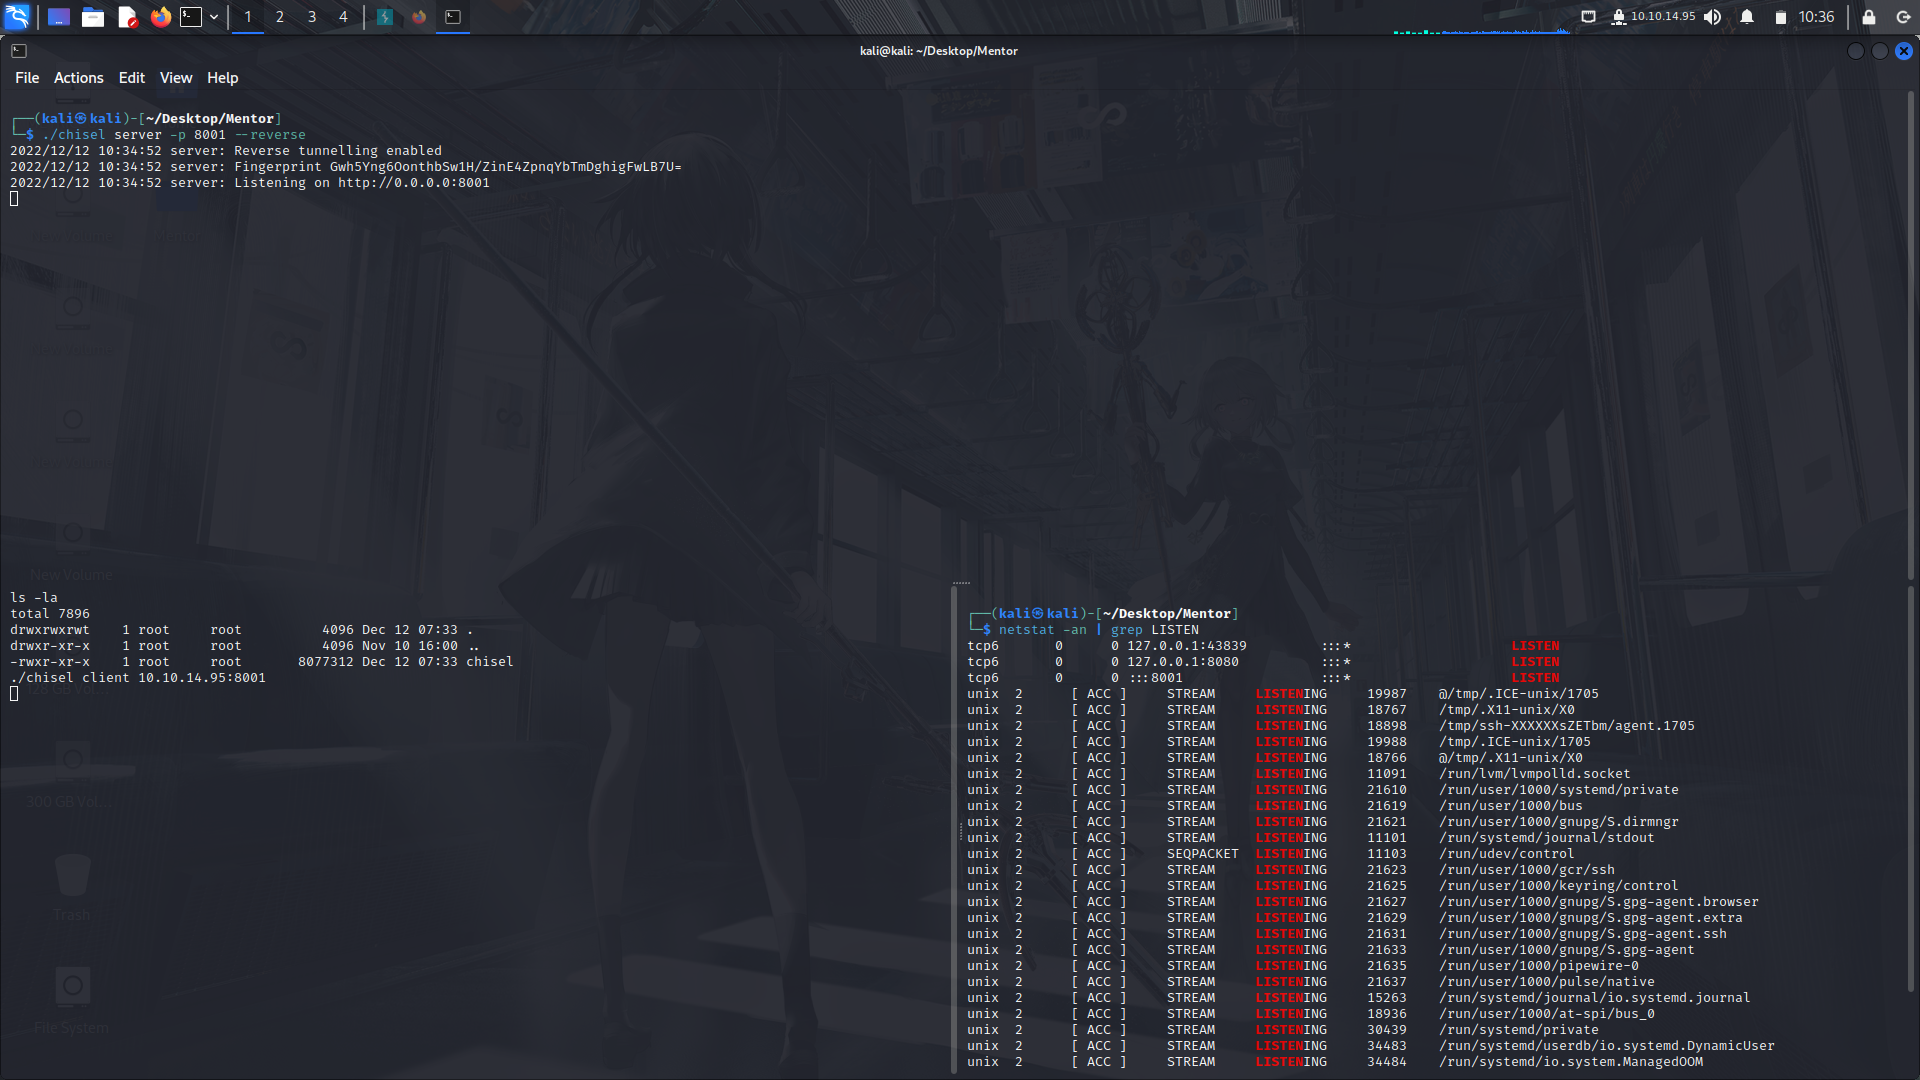Mute audio via the volume tray icon
This screenshot has height=1080, width=1920.
click(x=1713, y=17)
